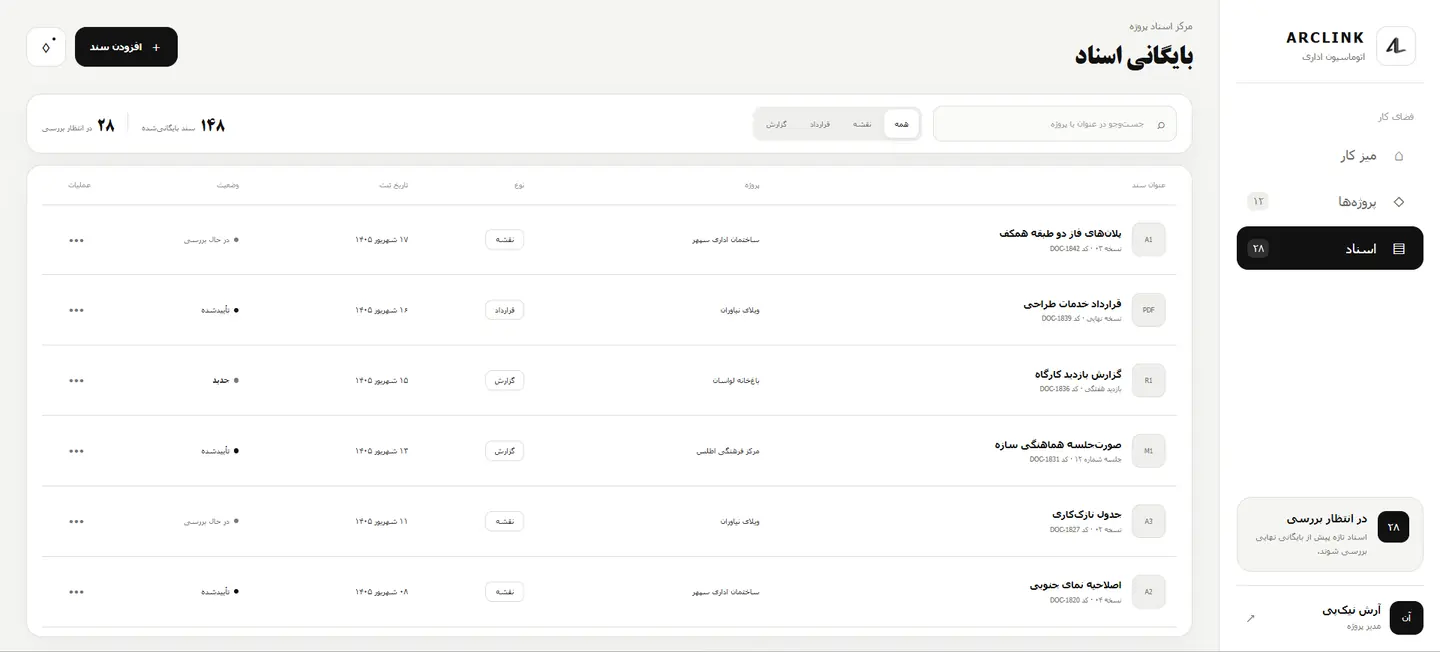Click the قرارداد type chip in DOC-1839 row

tap(505, 310)
